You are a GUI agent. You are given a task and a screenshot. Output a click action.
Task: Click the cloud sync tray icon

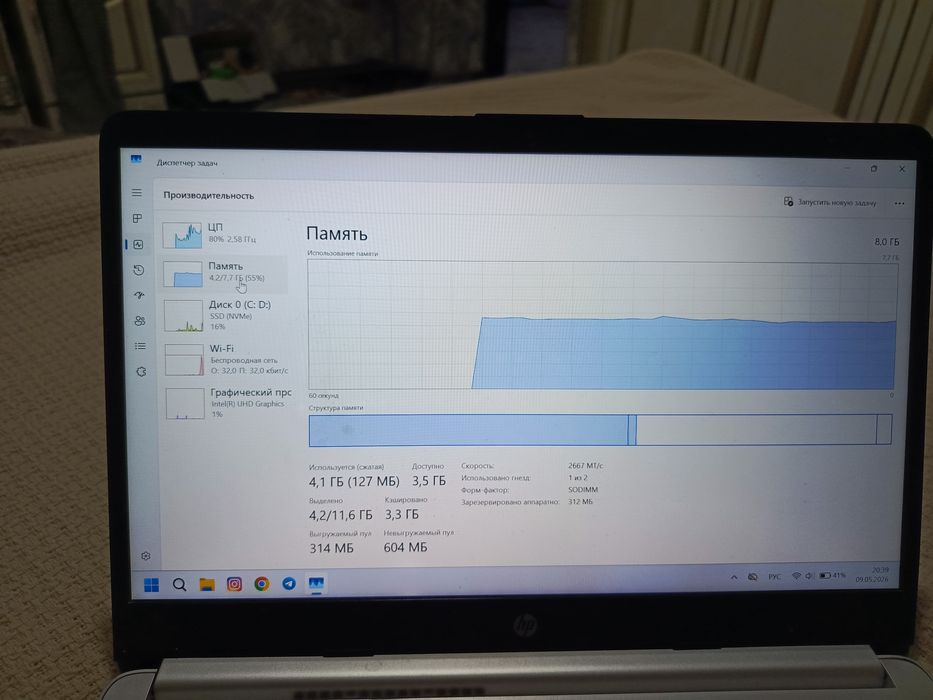pos(753,577)
